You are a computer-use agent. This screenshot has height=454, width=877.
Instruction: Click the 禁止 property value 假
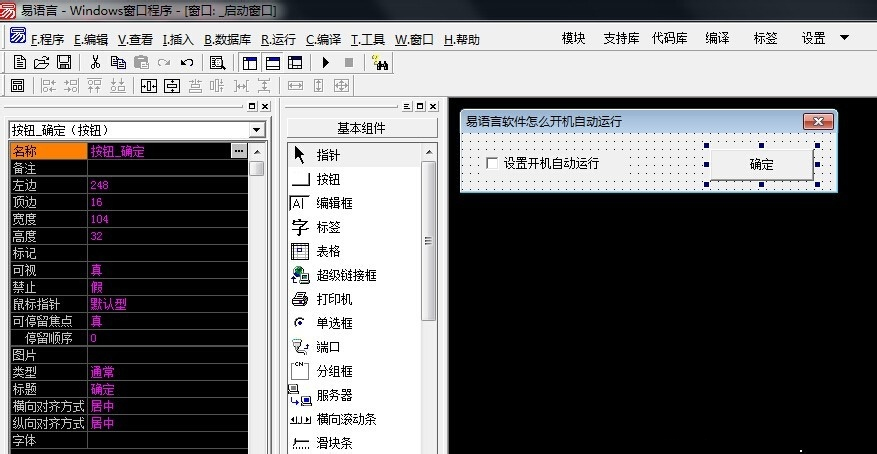point(96,287)
